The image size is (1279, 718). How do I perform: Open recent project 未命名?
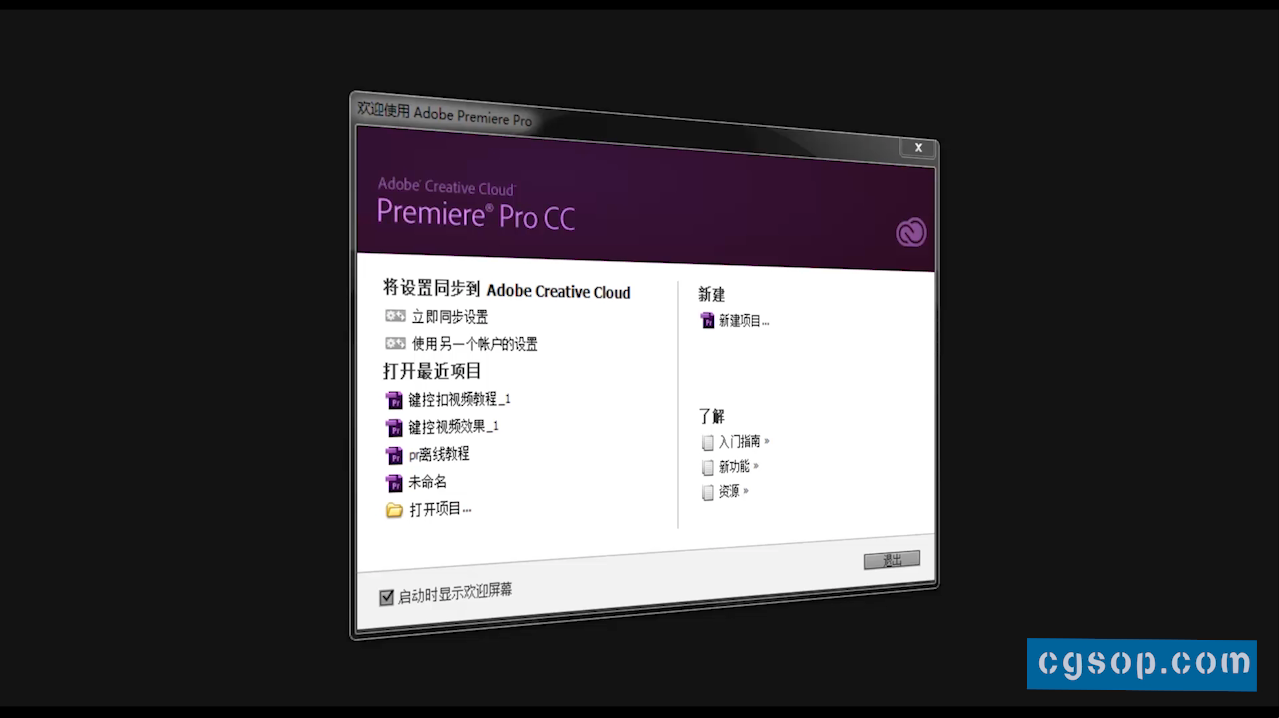pyautogui.click(x=428, y=482)
